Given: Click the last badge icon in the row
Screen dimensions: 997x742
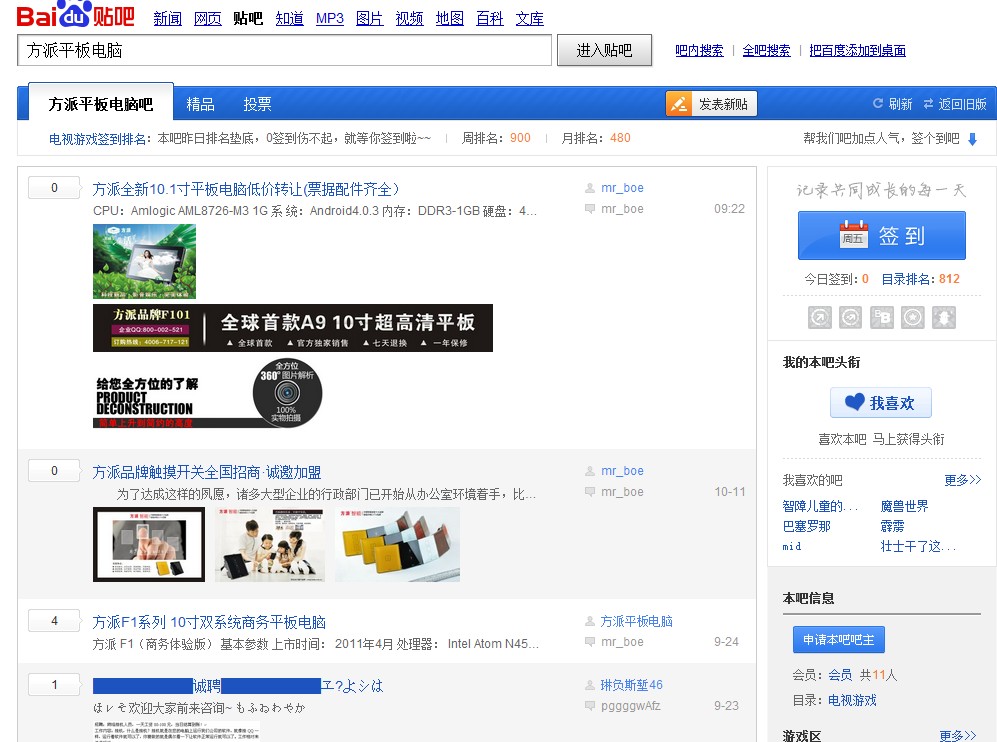Looking at the screenshot, I should pos(944,317).
